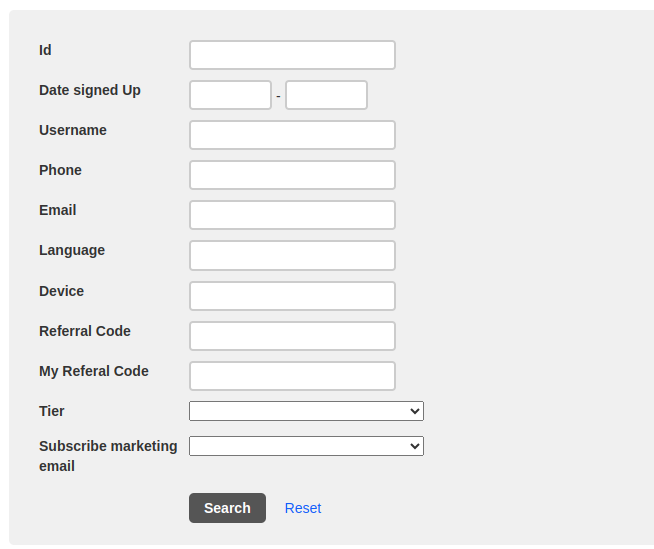The image size is (654, 549).
Task: Click the Reset link
Action: point(303,508)
